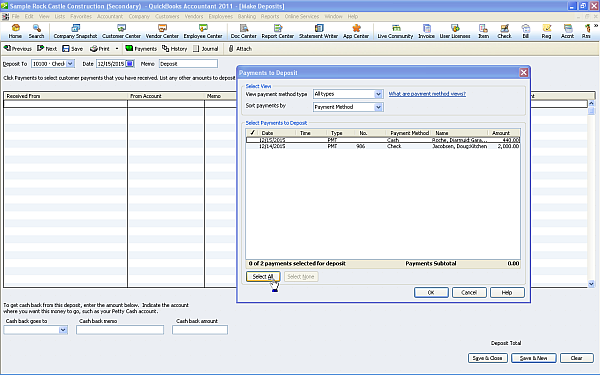The width and height of the screenshot is (600, 375).
Task: Select the 12/15/2015 Cash payment row
Action: point(383,140)
